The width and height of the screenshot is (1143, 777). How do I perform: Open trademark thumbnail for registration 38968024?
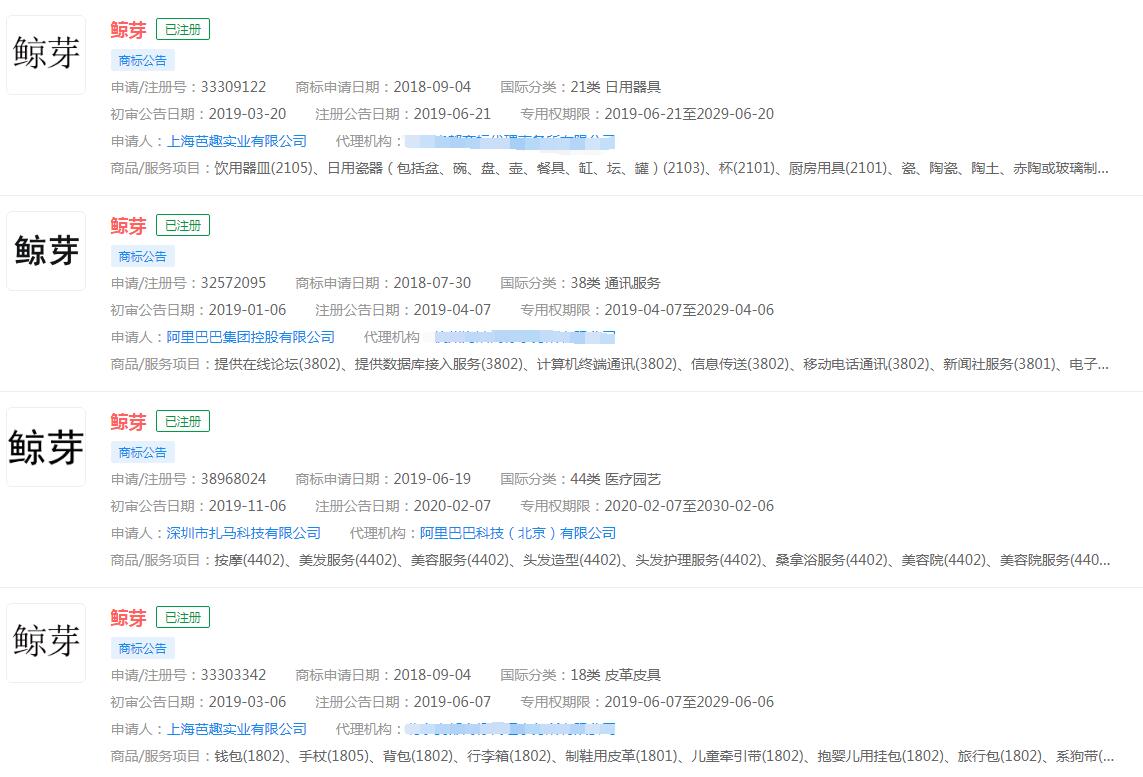click(46, 447)
